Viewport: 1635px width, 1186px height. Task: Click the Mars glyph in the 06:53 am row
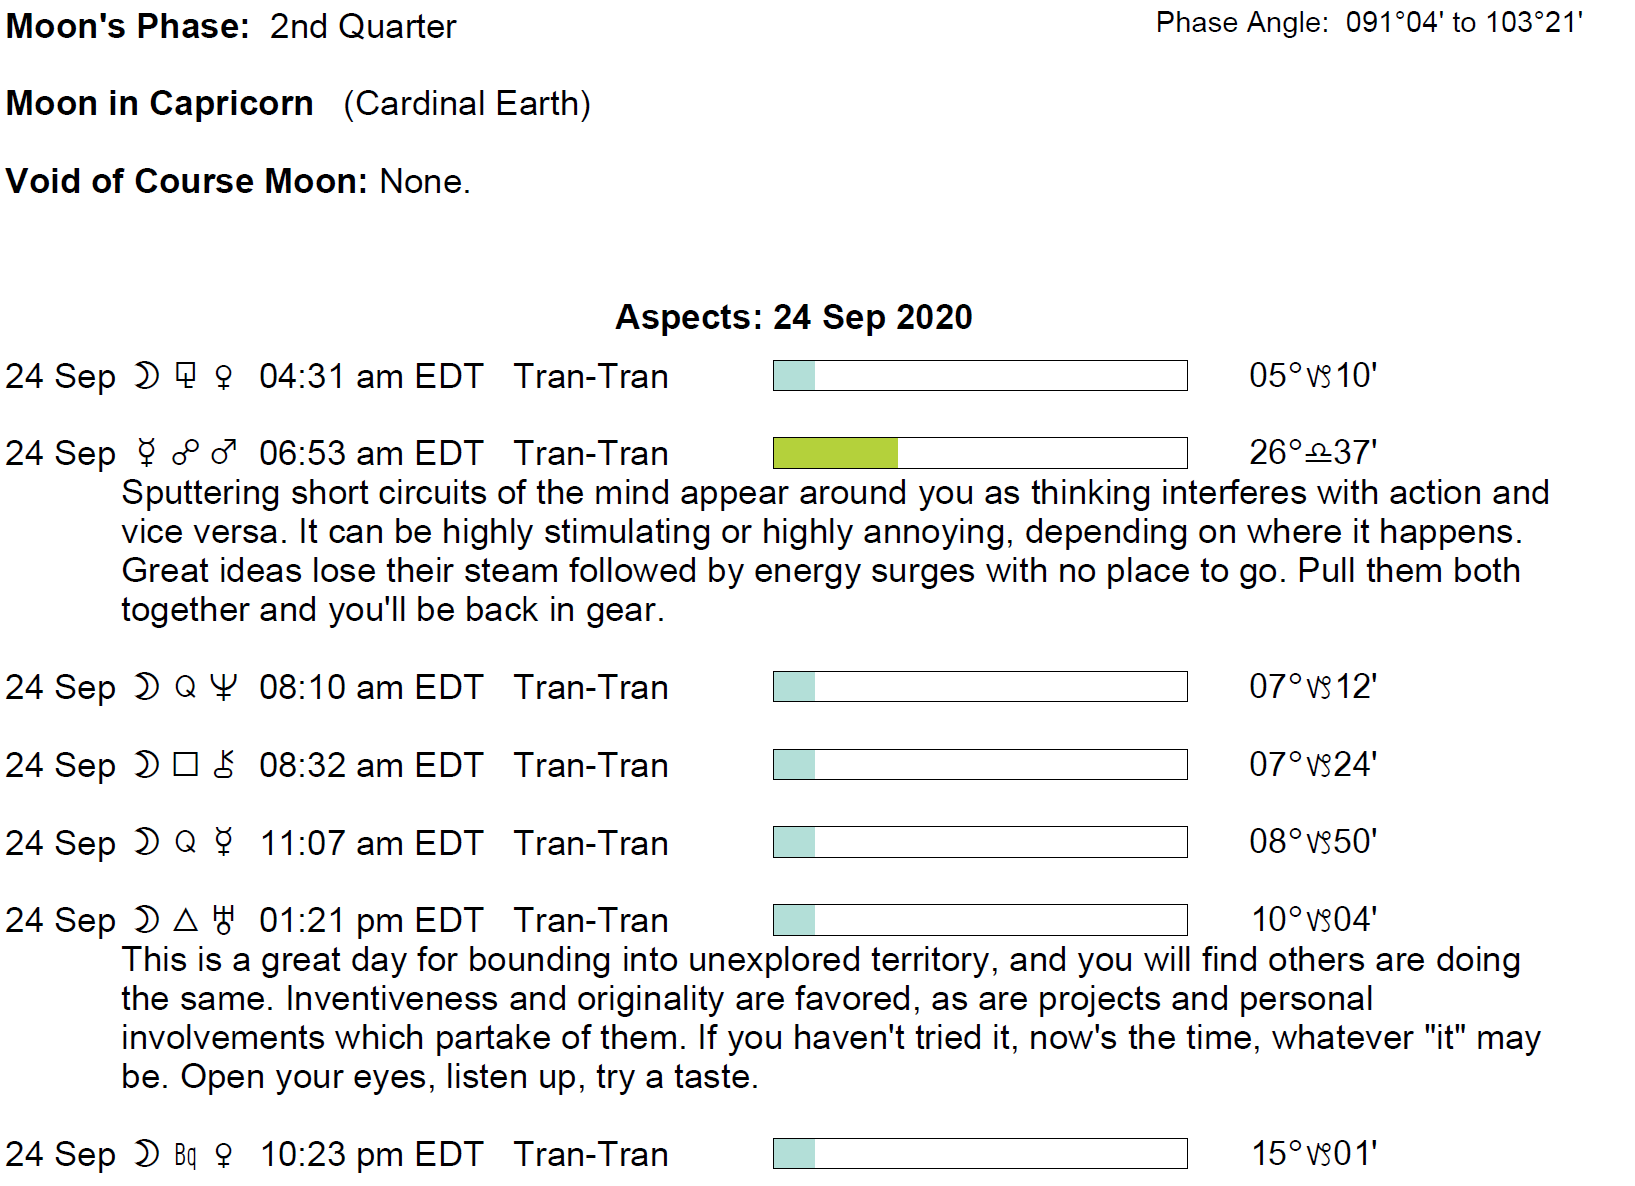pyautogui.click(x=224, y=454)
